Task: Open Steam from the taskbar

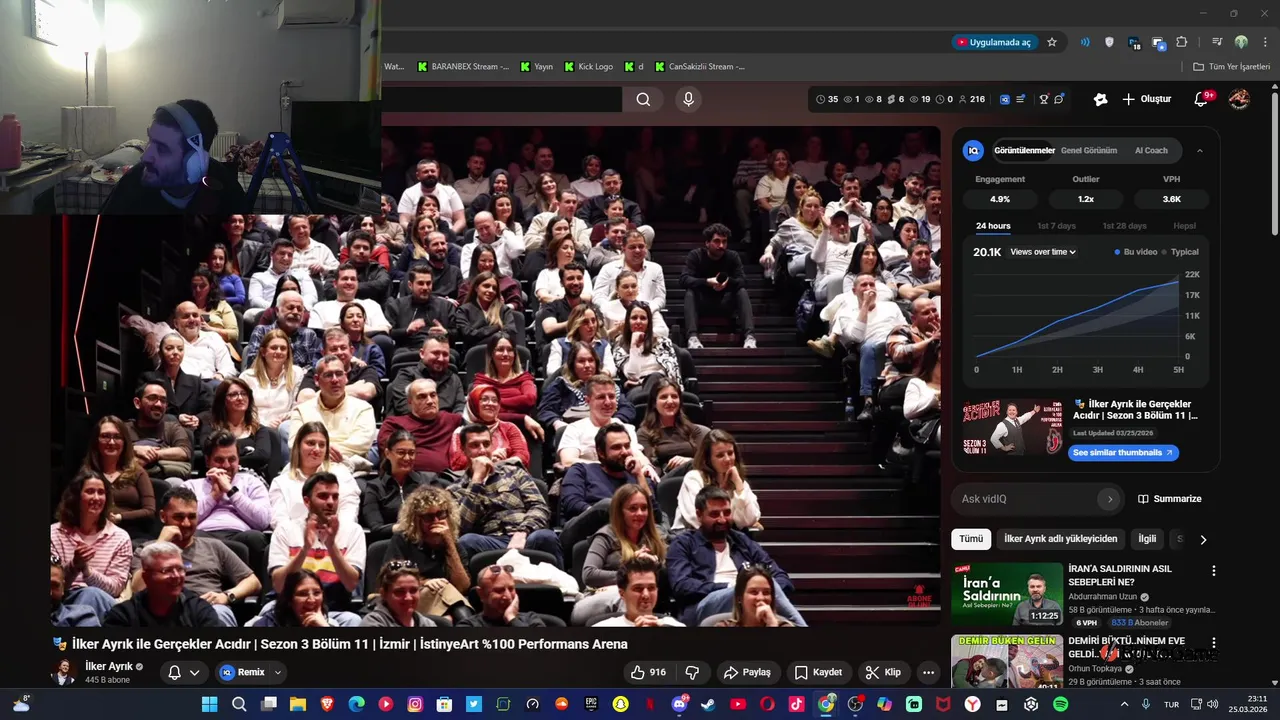Action: coord(708,704)
